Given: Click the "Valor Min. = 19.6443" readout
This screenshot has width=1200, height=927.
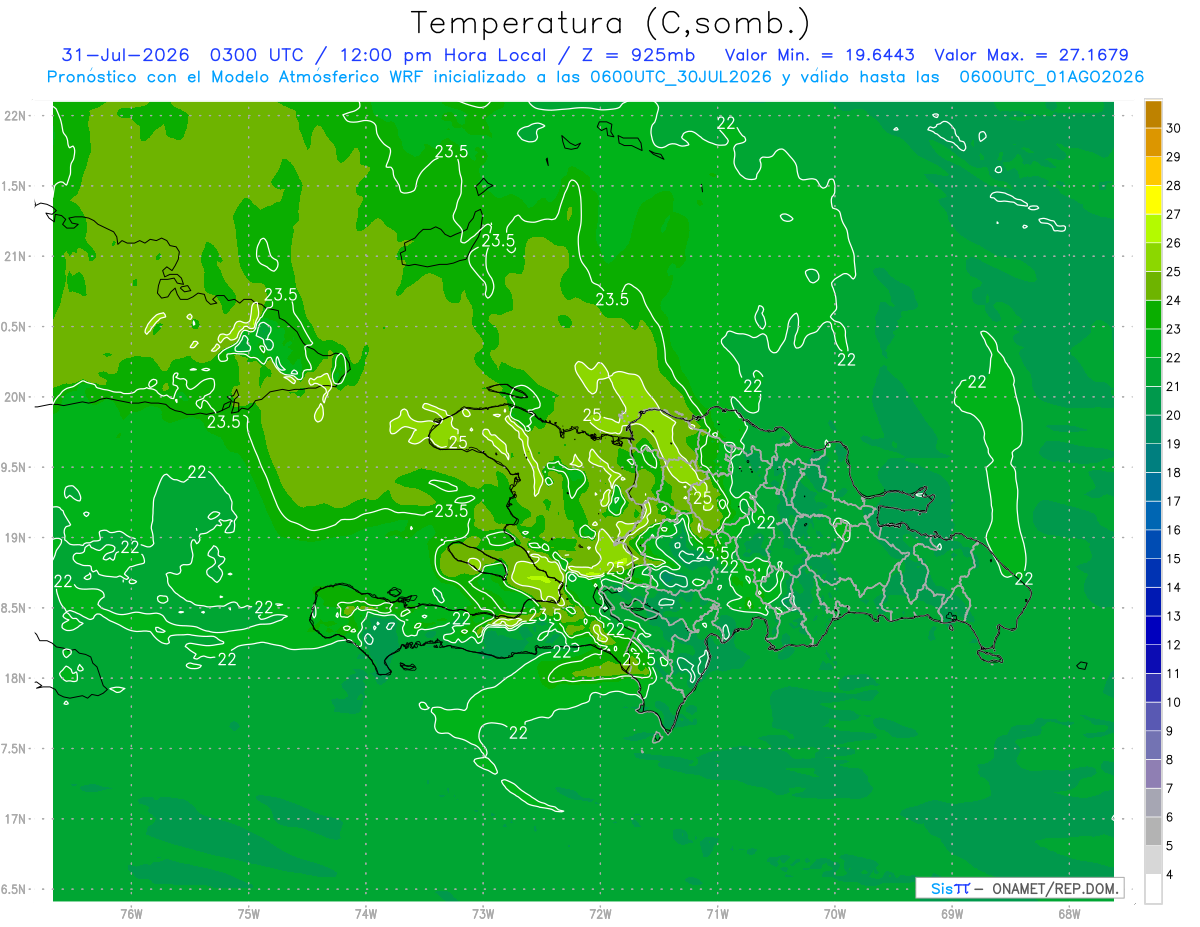Looking at the screenshot, I should click(820, 55).
